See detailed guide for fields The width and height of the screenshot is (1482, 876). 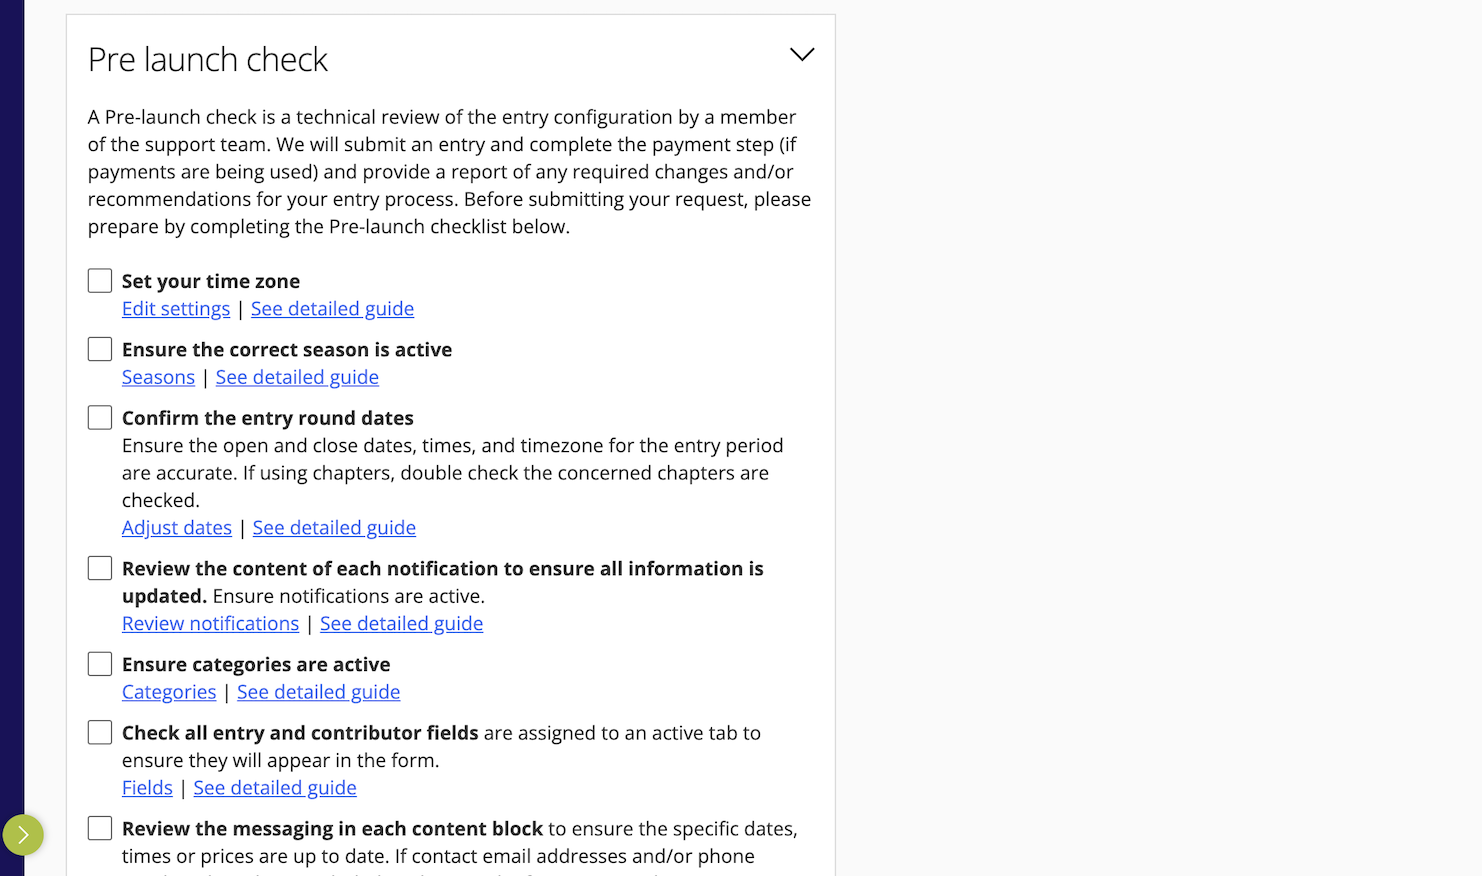click(275, 788)
